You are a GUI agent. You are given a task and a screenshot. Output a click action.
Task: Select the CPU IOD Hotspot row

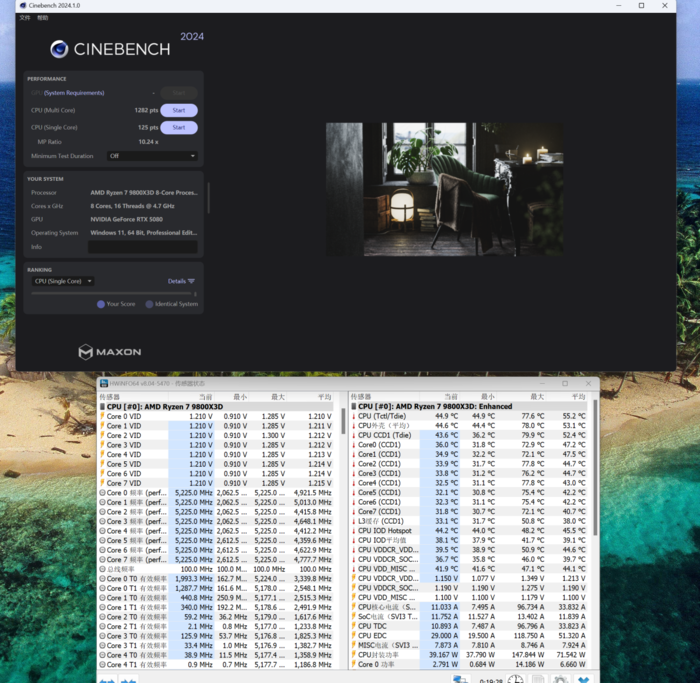469,531
